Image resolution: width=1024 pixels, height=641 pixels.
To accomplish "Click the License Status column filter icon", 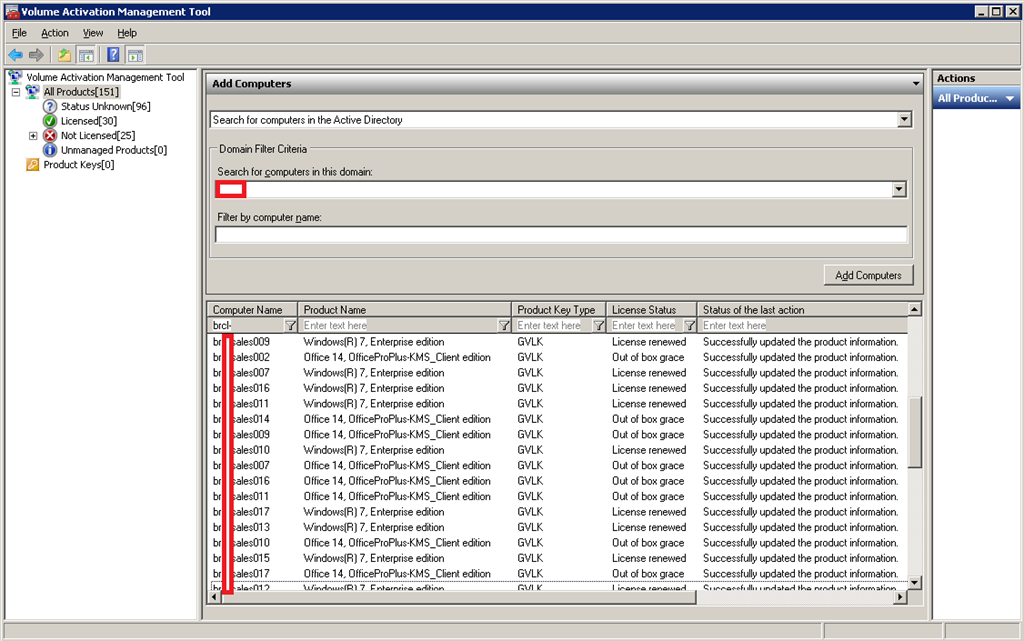I will tap(690, 326).
